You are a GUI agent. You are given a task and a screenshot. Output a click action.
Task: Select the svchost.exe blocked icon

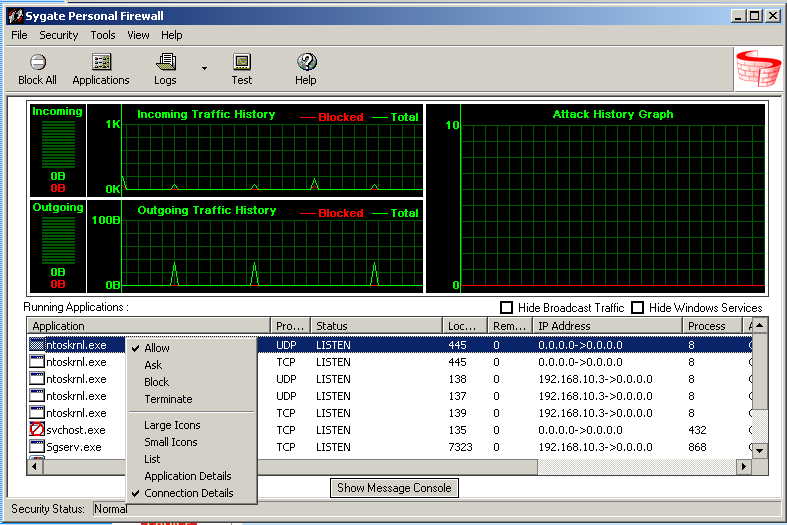coord(37,430)
